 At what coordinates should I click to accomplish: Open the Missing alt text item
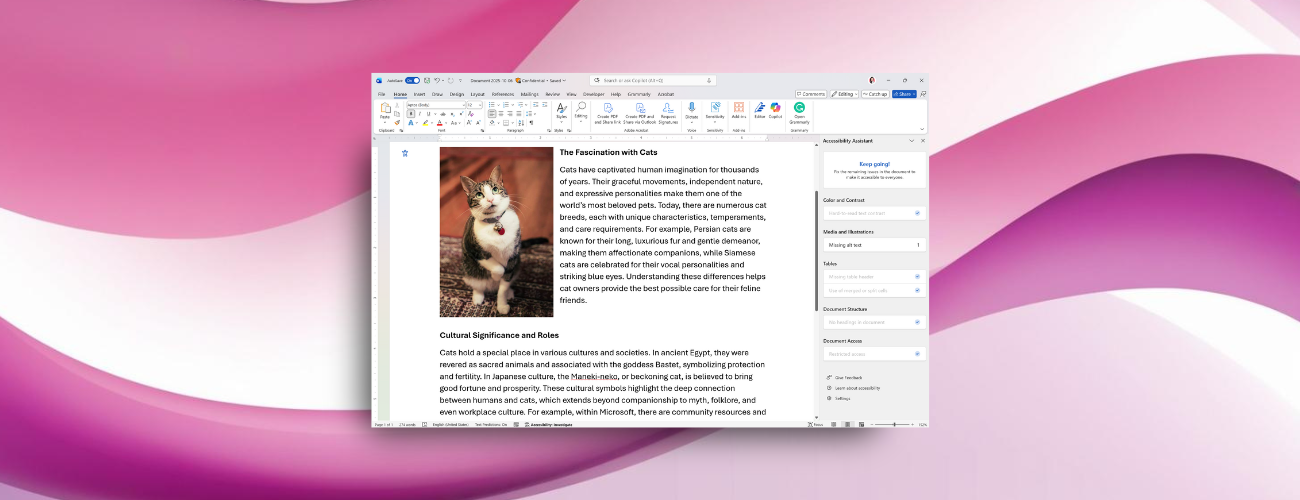pyautogui.click(x=874, y=245)
